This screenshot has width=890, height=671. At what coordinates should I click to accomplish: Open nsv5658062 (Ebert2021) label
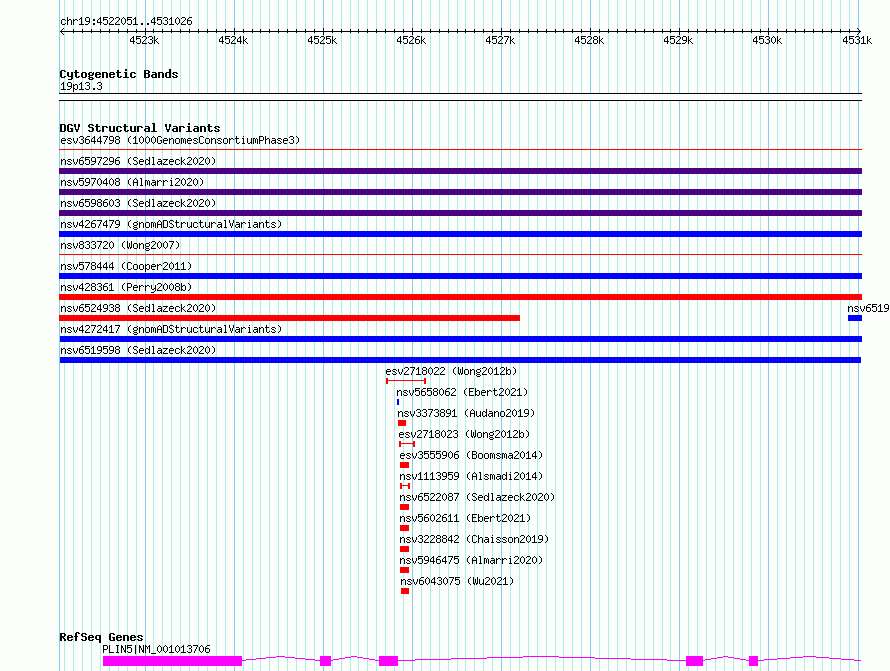tap(462, 392)
